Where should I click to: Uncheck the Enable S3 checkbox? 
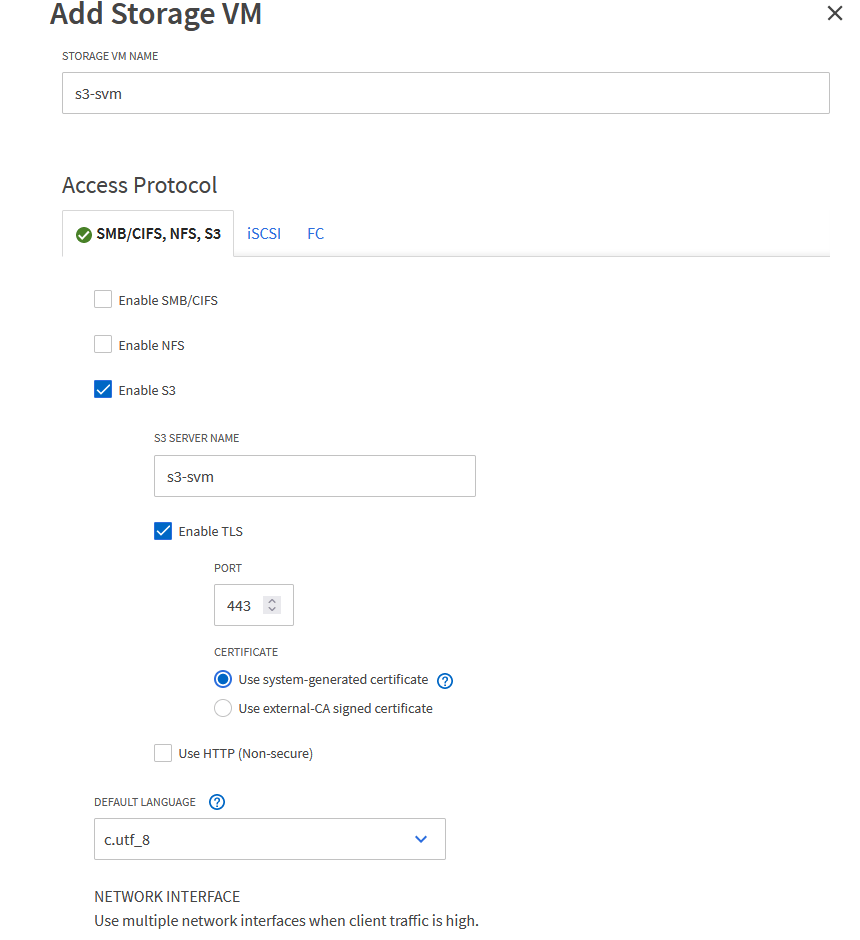103,390
